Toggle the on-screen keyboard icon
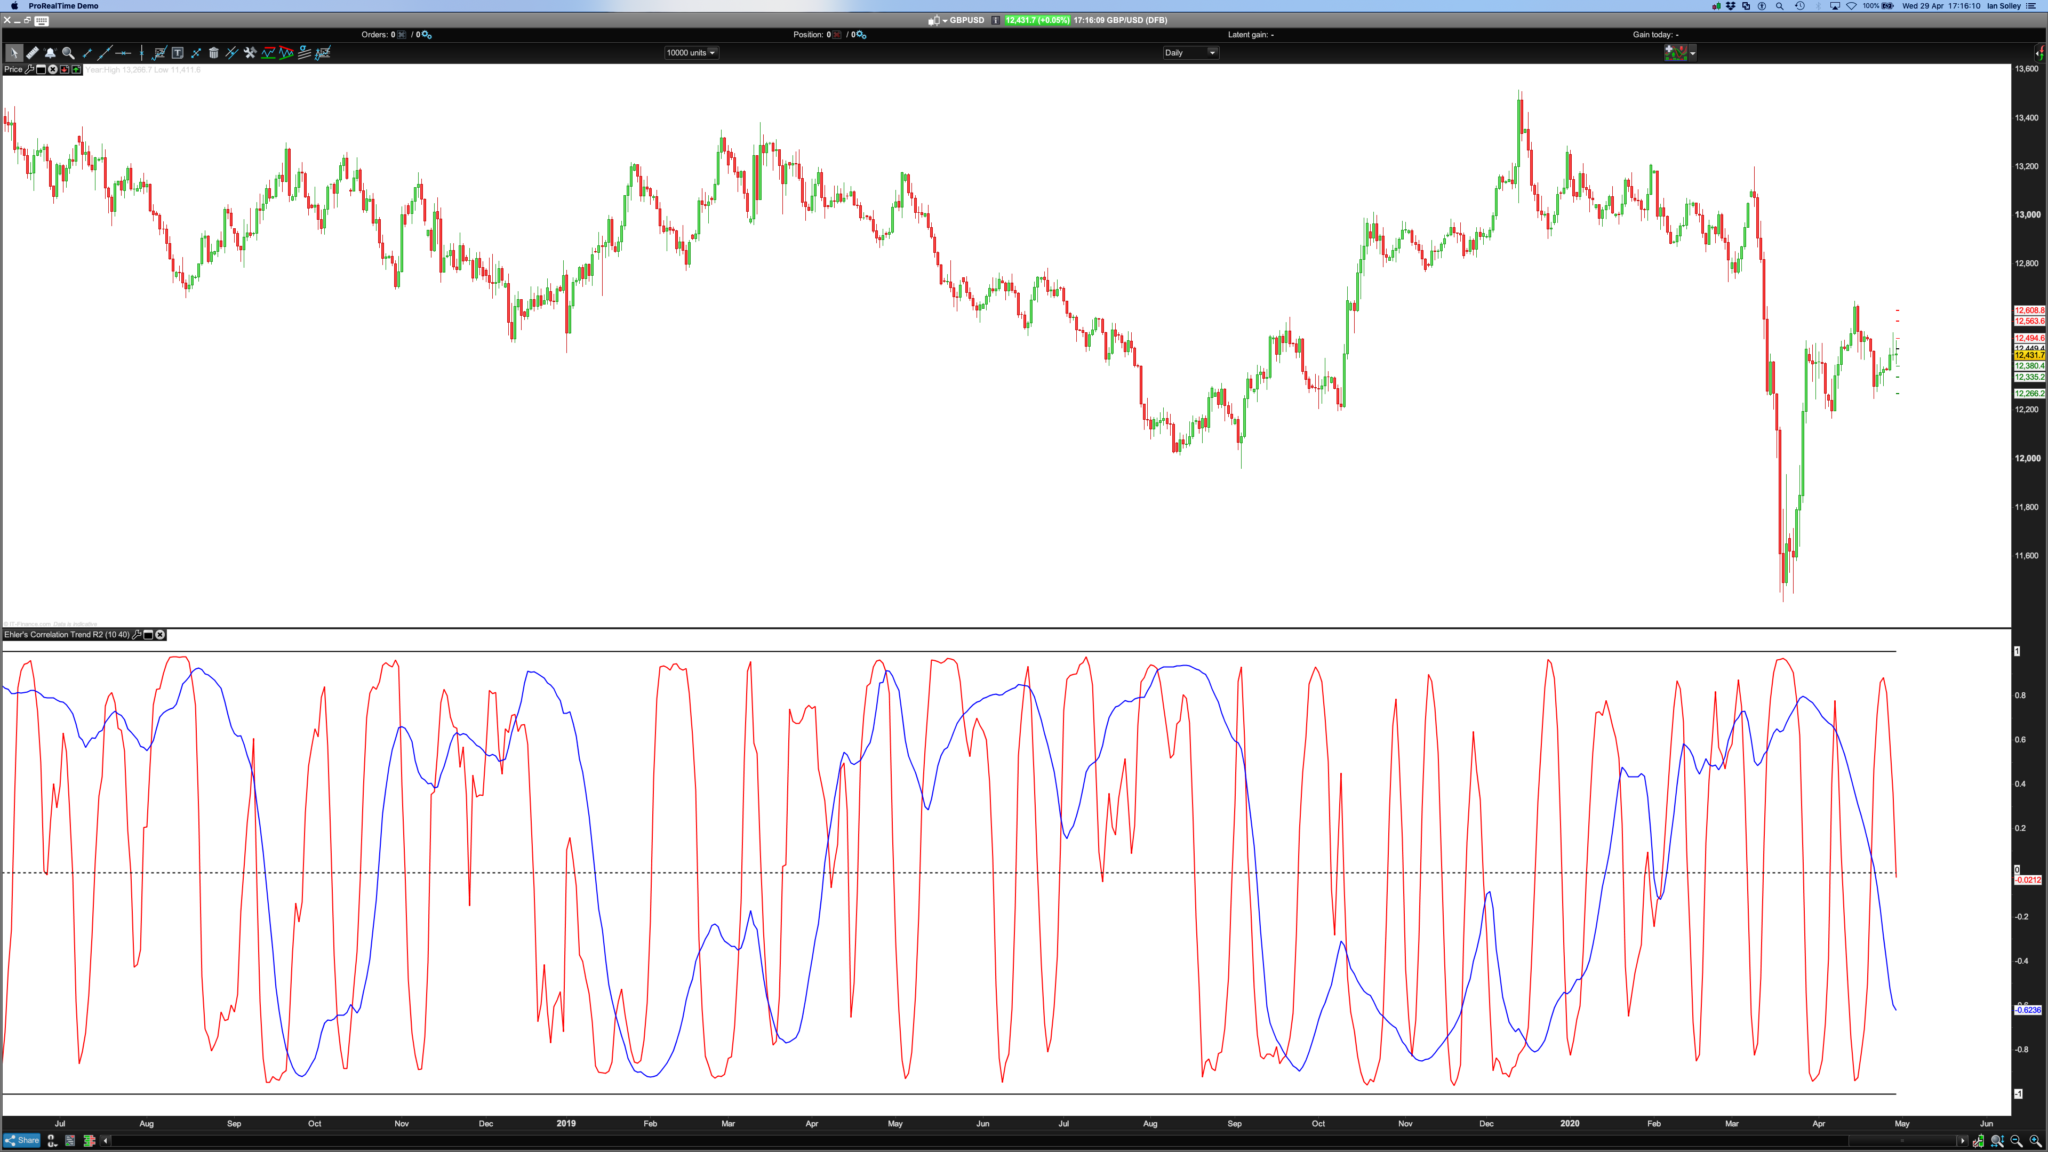Screen dimensions: 2048x1152 pyautogui.click(x=41, y=20)
